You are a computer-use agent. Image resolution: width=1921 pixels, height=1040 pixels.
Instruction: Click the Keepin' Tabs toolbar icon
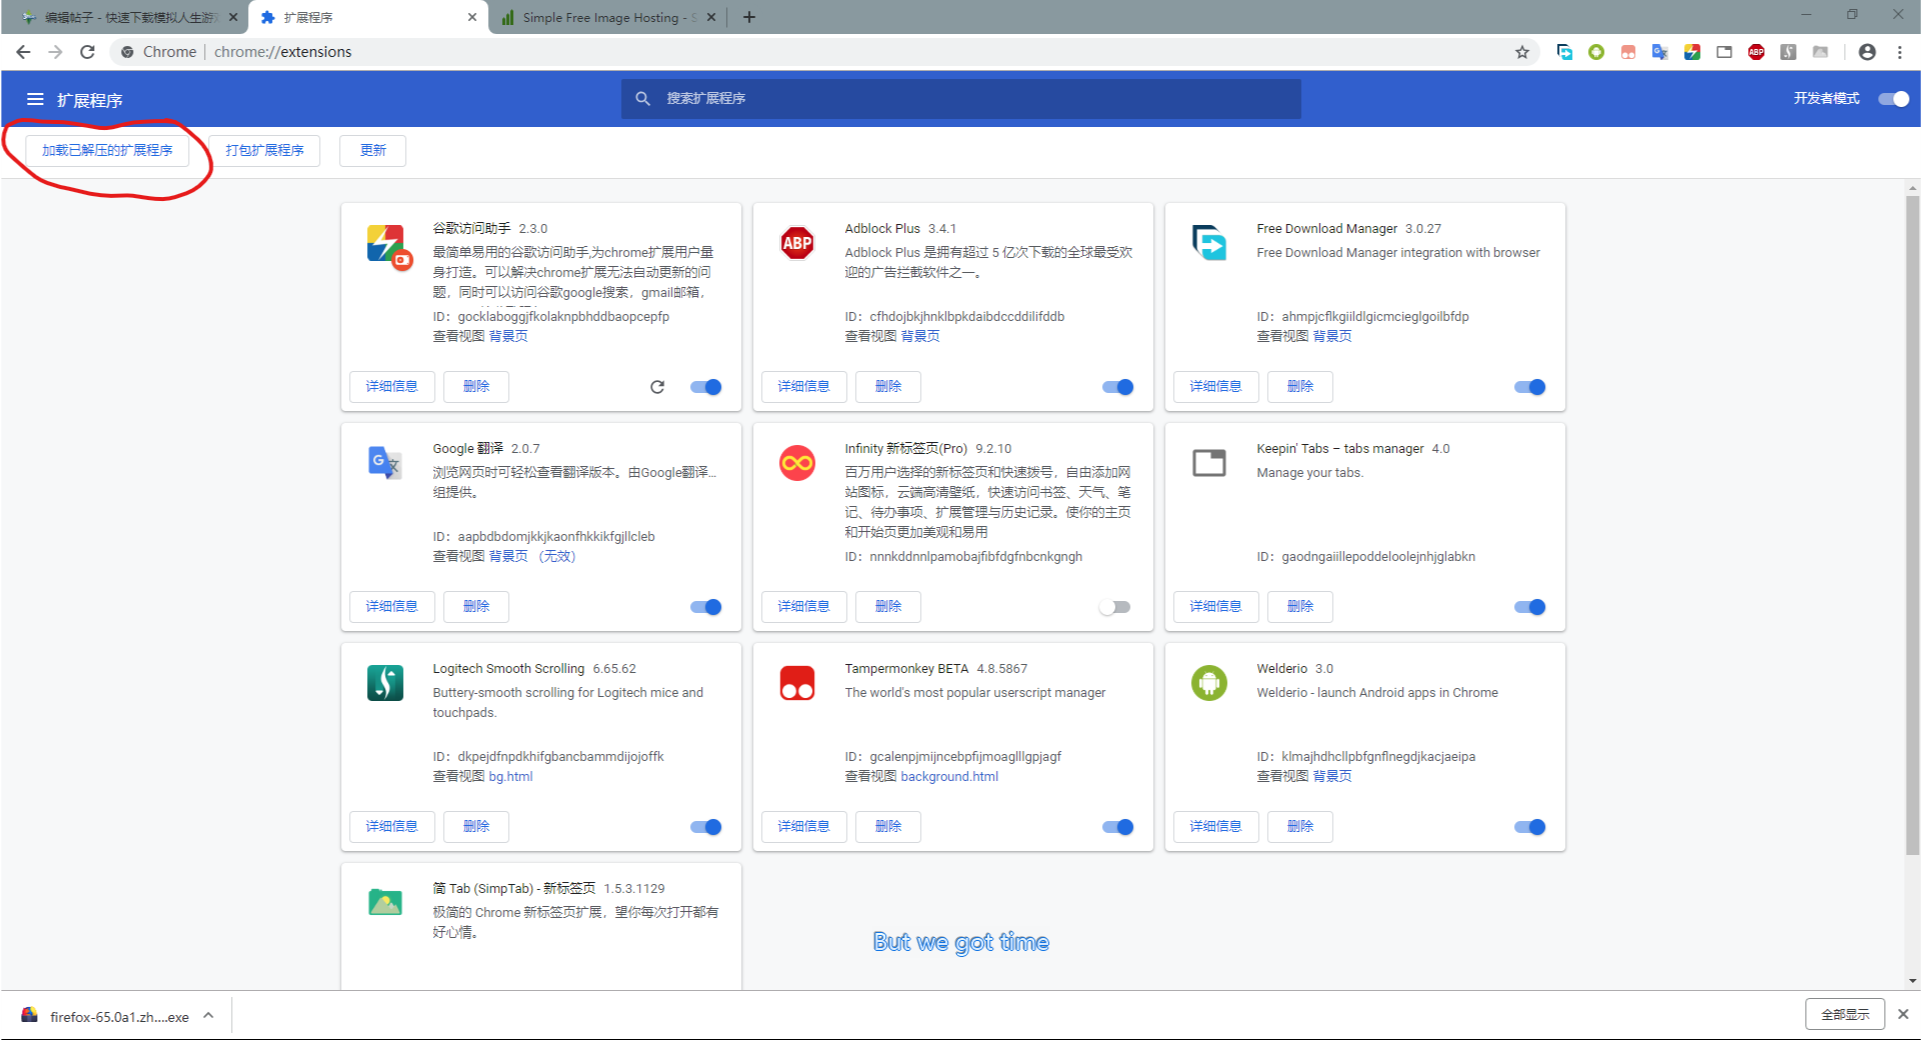[1724, 52]
